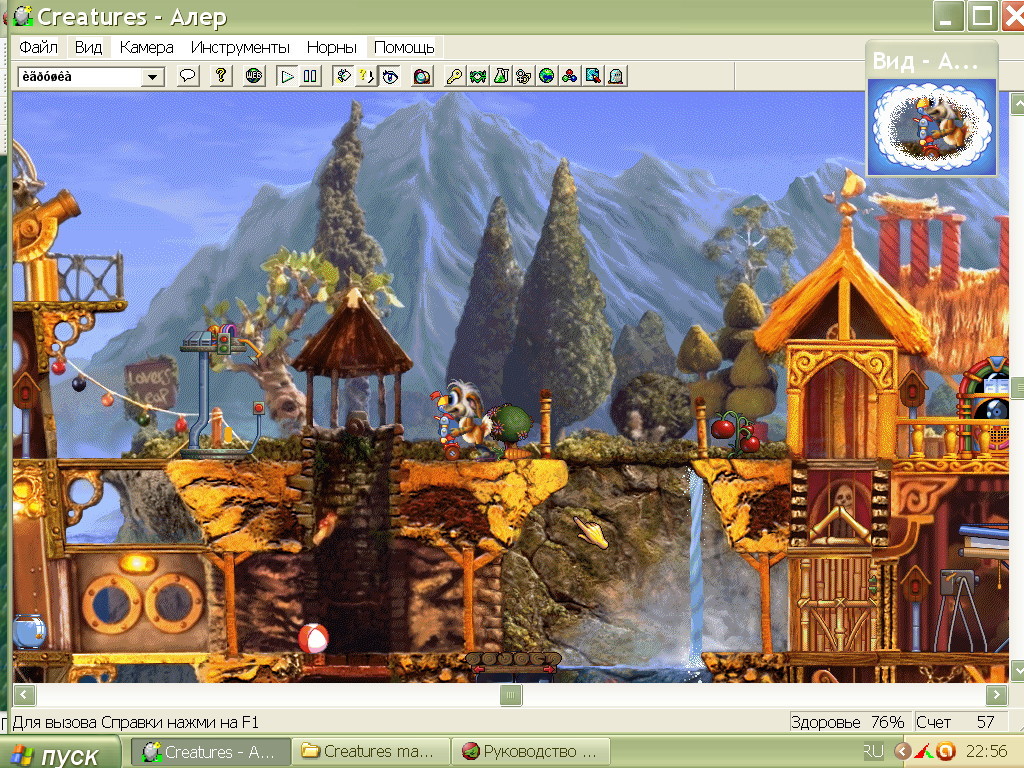Image resolution: width=1024 pixels, height=768 pixels.
Task: Click the yellow question mark help icon
Action: [x=221, y=76]
